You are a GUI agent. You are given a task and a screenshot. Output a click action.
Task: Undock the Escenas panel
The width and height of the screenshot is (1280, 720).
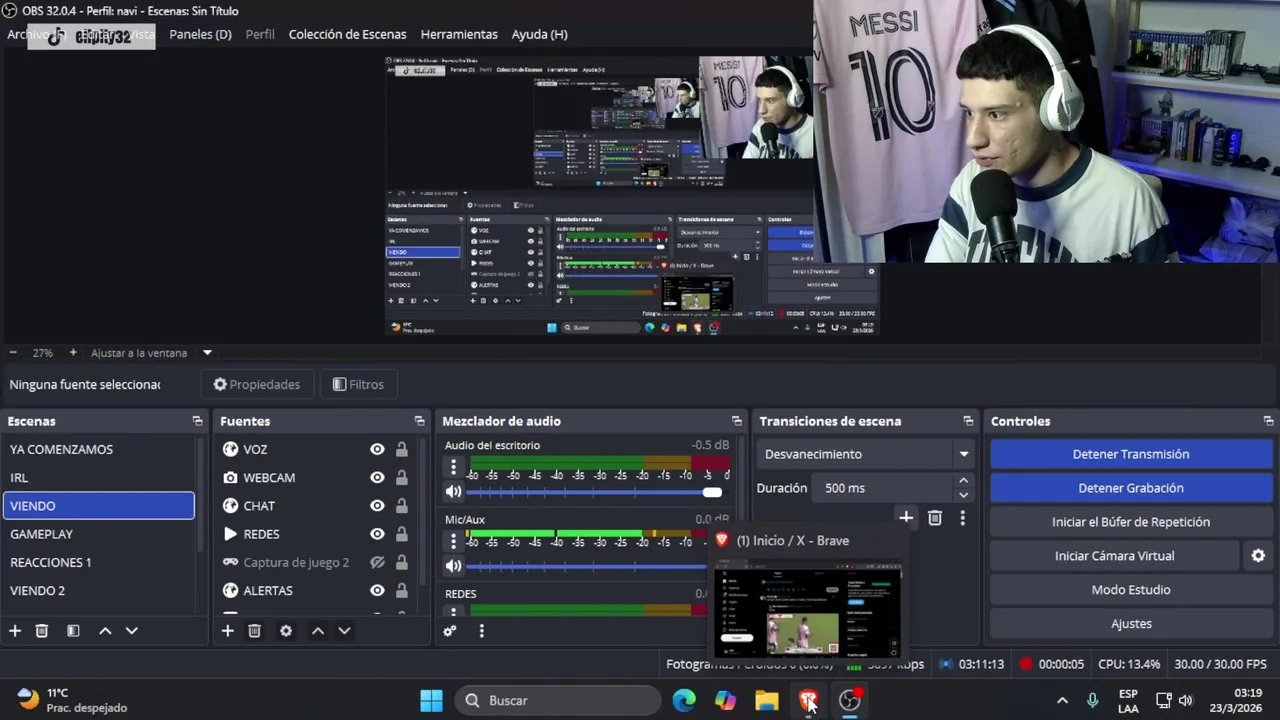(197, 421)
